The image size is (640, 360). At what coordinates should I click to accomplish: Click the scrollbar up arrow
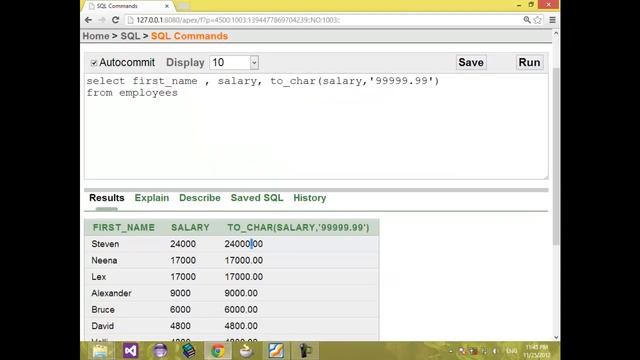coord(556,34)
